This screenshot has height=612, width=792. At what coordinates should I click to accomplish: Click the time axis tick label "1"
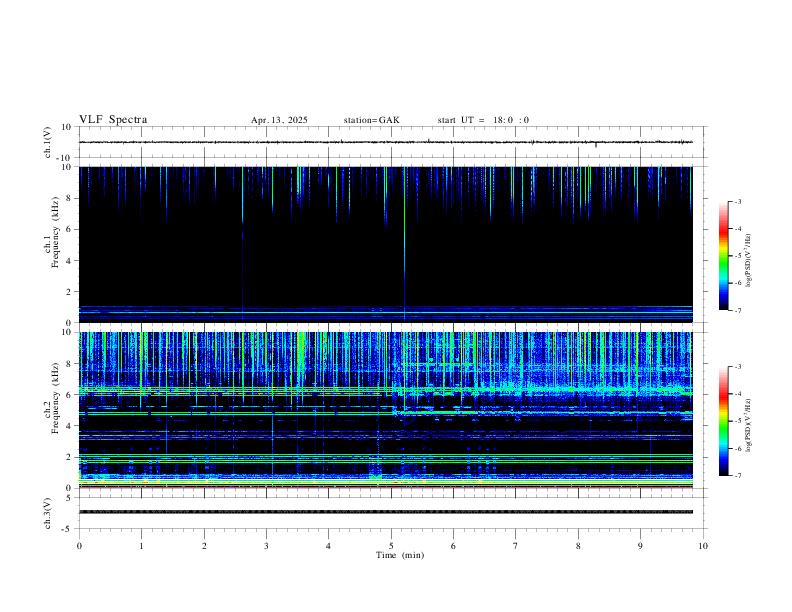[x=141, y=546]
